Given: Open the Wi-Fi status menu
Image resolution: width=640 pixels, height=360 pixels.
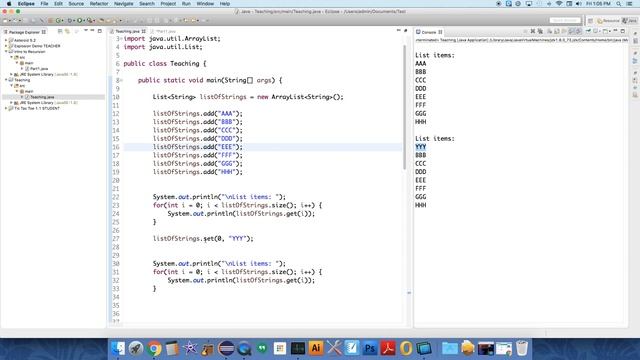Looking at the screenshot, I should pos(559,4).
